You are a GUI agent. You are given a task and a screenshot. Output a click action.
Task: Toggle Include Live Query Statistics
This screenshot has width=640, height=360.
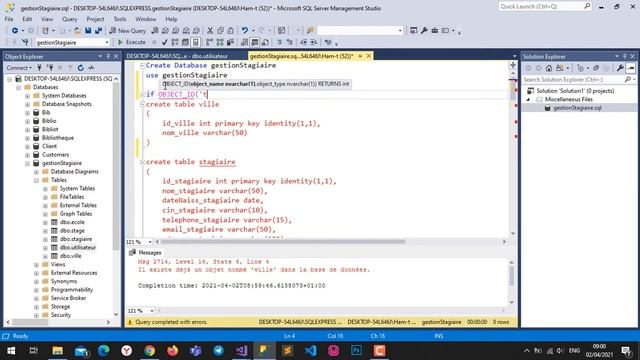coord(220,42)
